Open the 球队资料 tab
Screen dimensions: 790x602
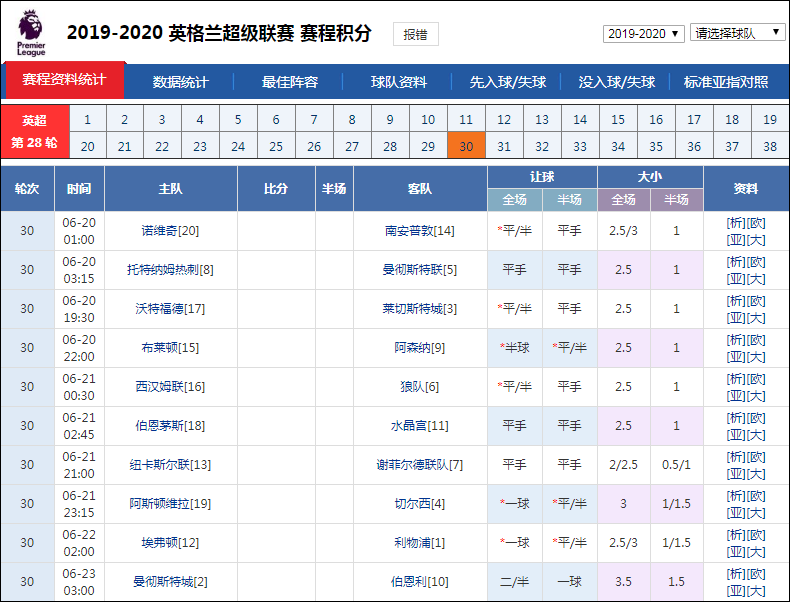click(x=399, y=82)
